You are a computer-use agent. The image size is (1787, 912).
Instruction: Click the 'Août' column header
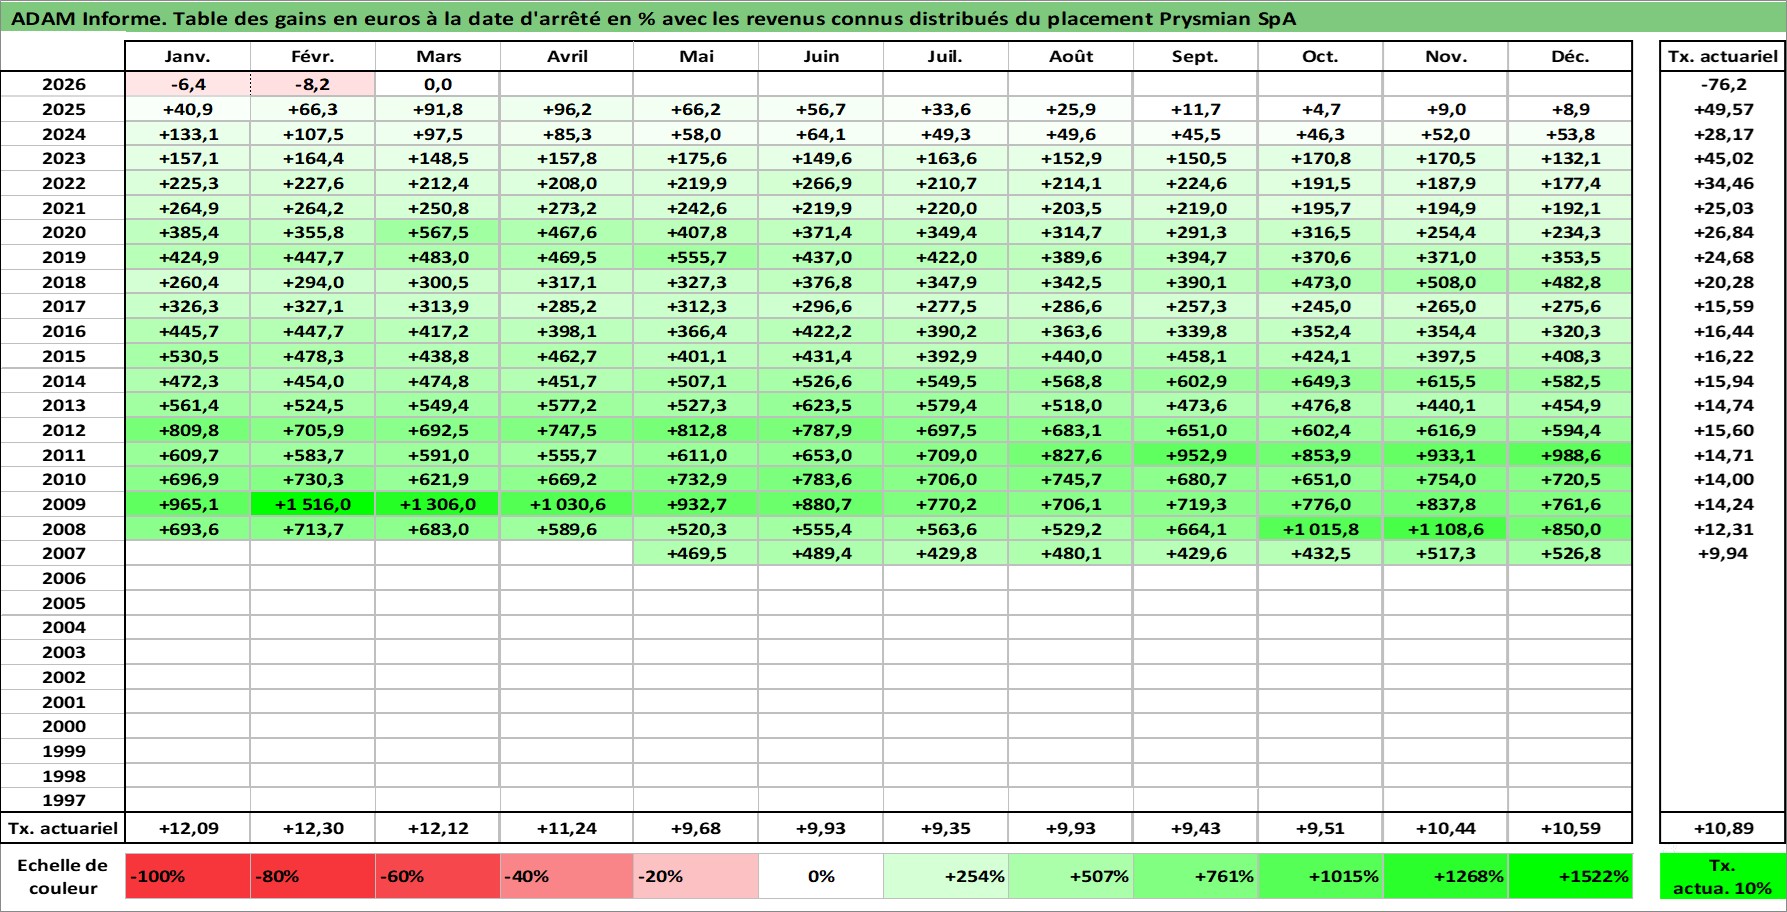click(1071, 57)
